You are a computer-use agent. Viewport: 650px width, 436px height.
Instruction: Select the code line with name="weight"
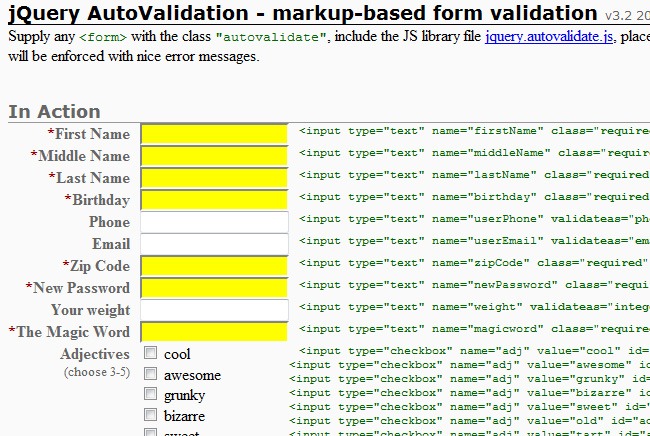474,307
